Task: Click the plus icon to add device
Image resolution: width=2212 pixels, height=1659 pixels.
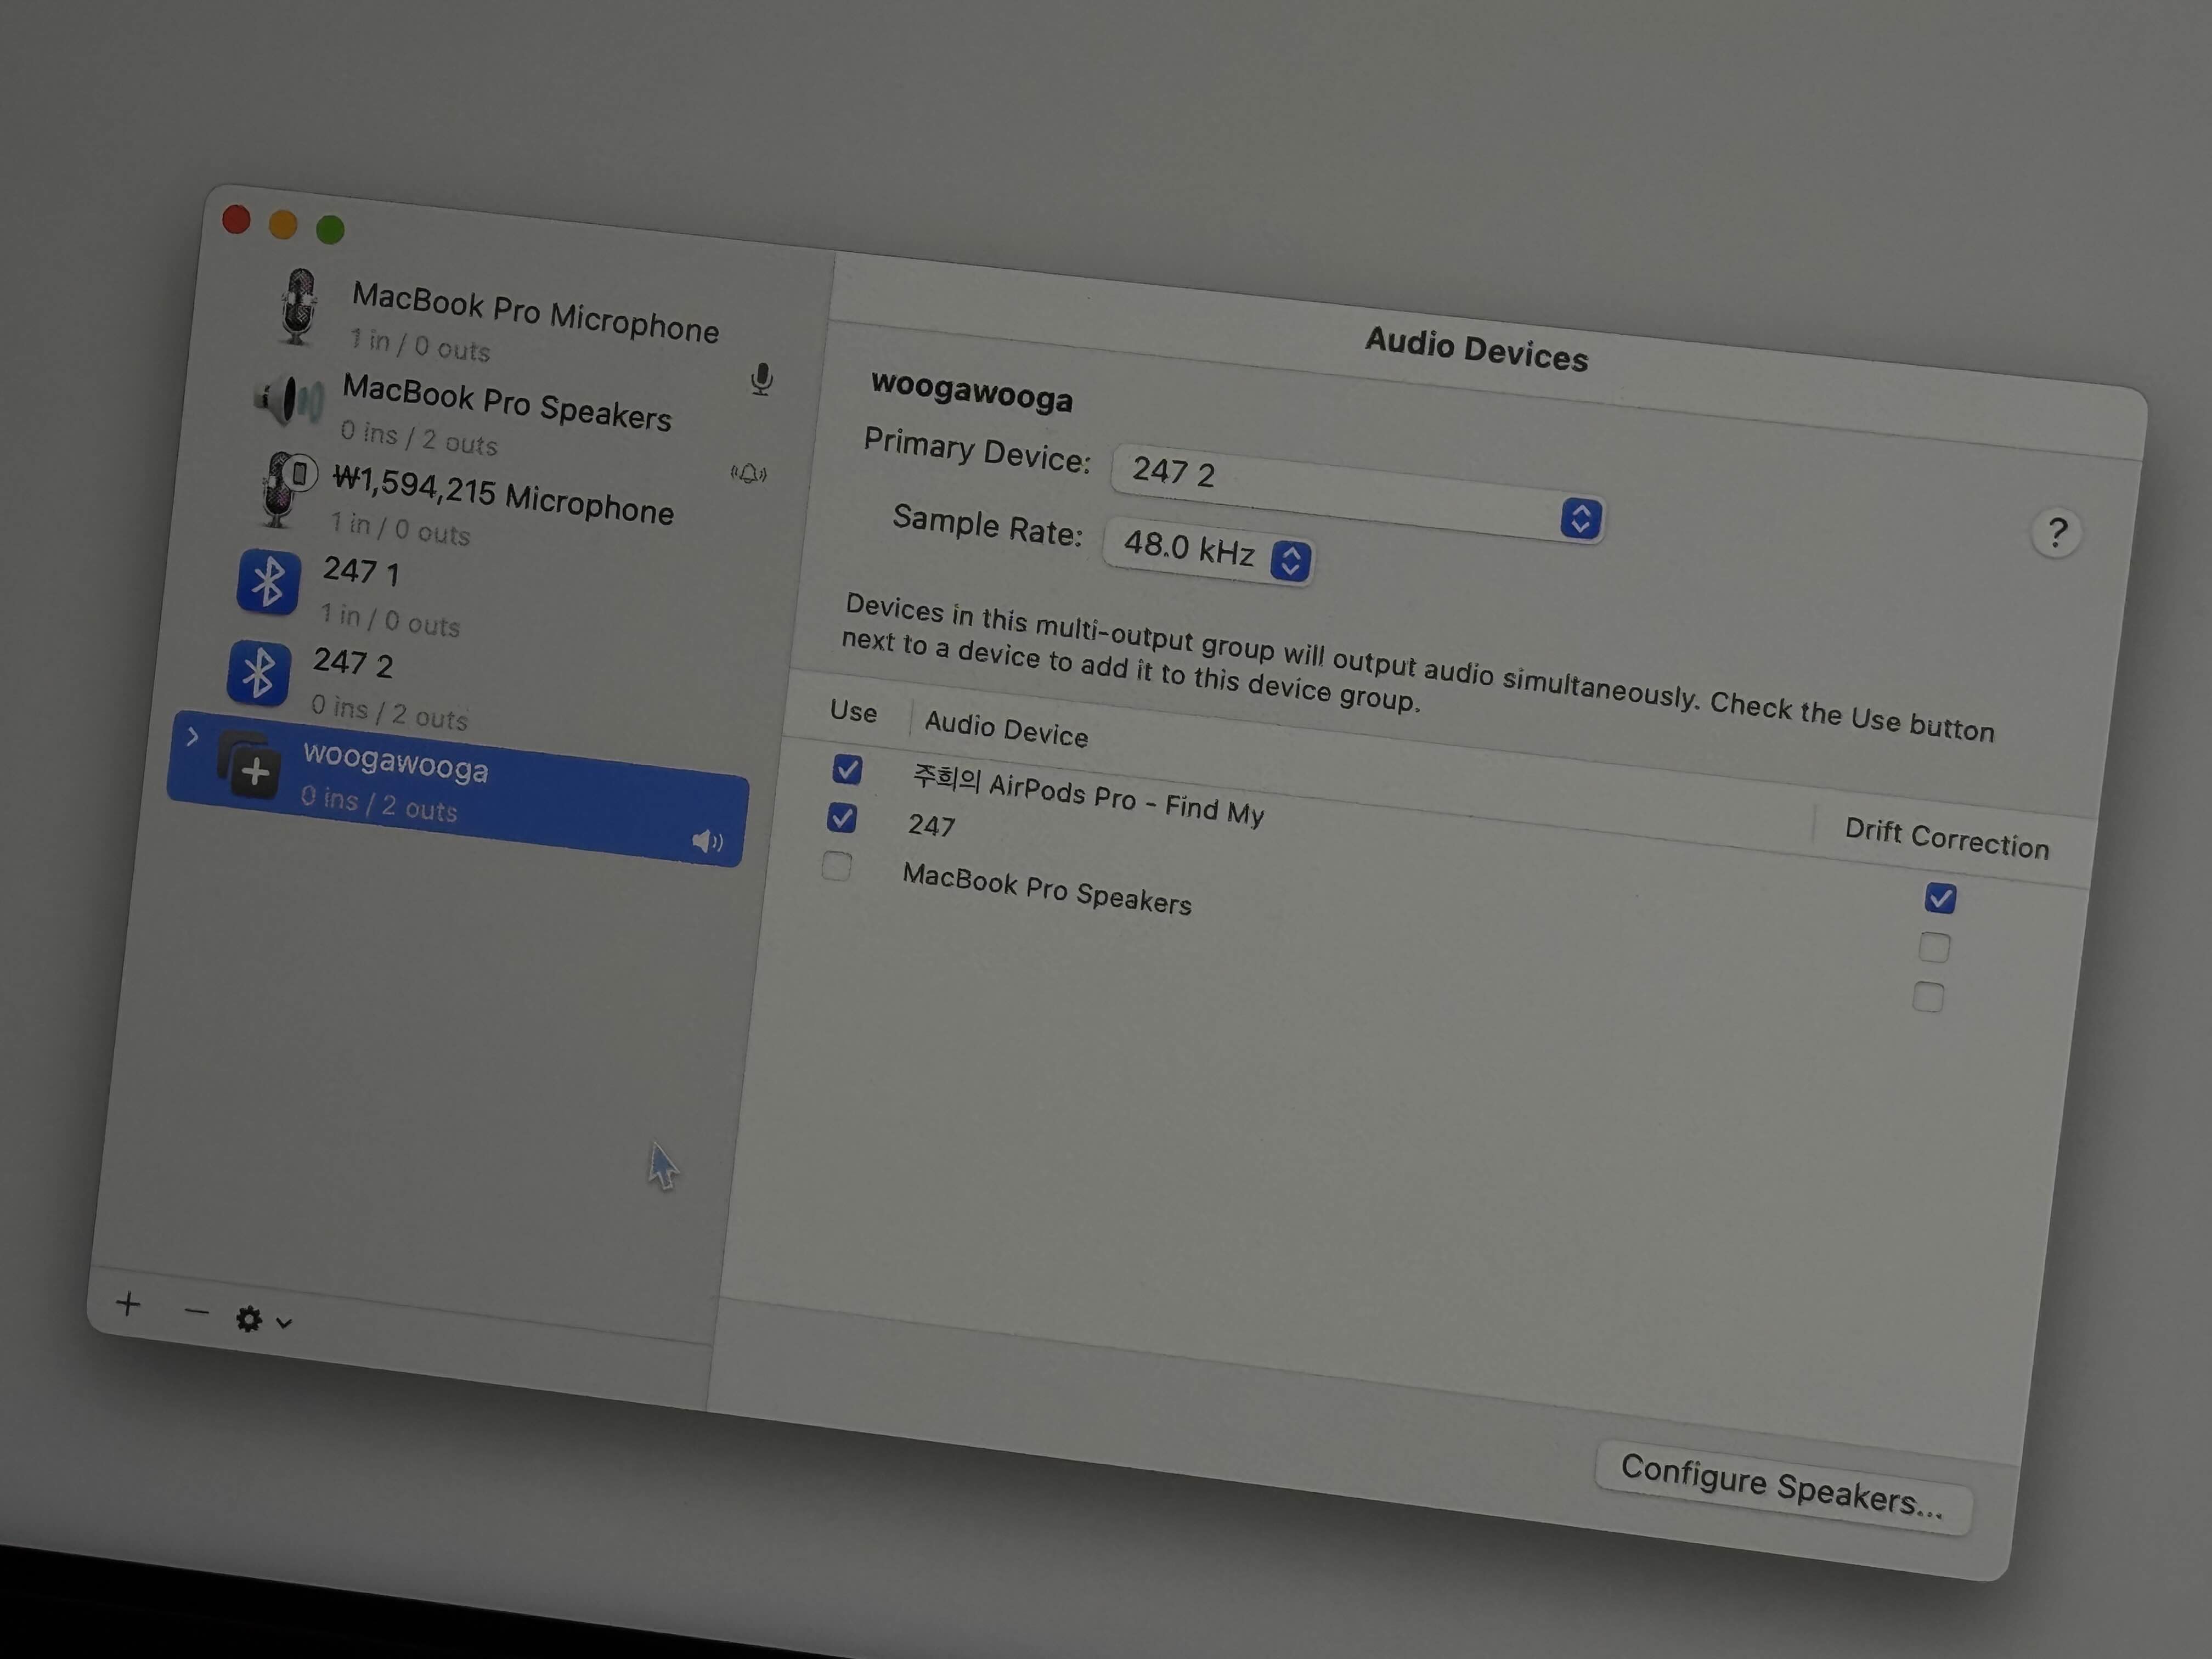Action: point(128,1303)
